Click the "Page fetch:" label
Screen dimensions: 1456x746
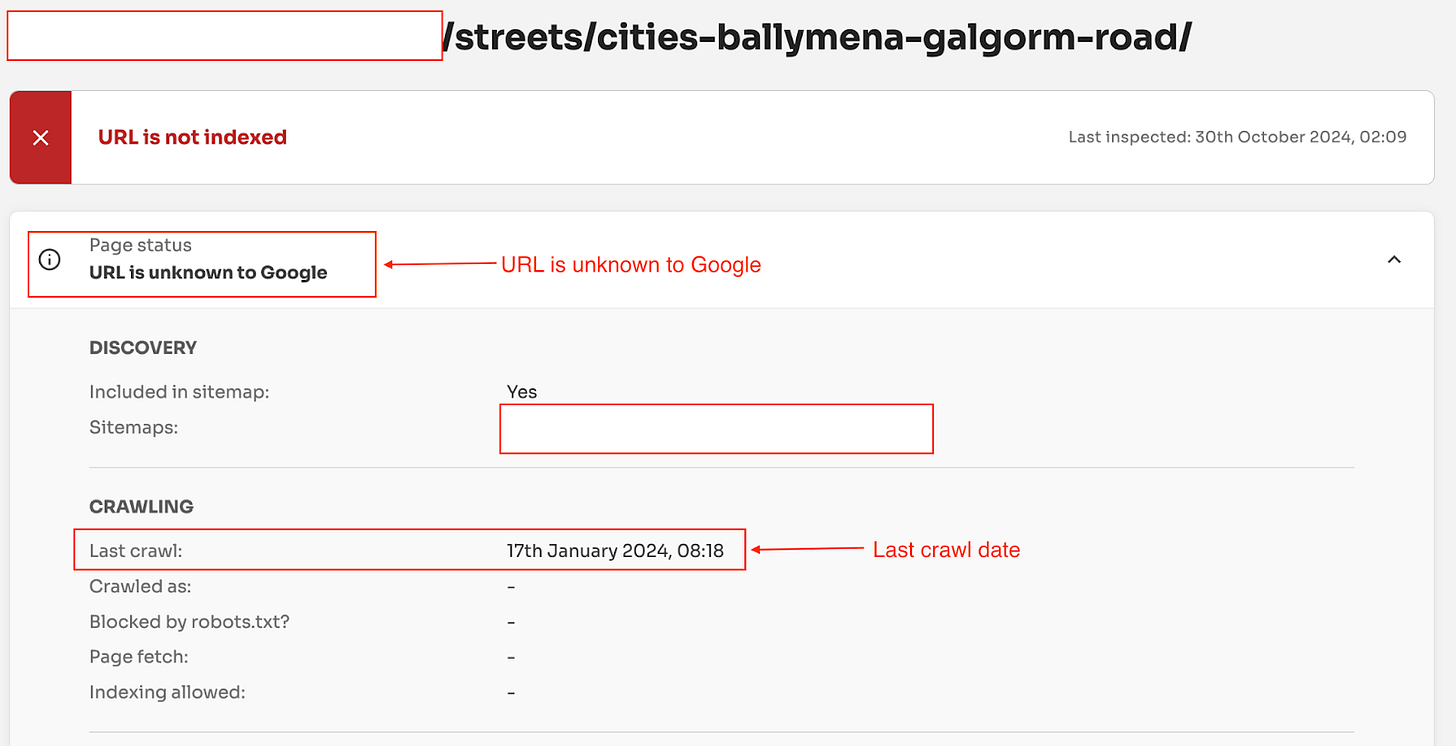(139, 657)
